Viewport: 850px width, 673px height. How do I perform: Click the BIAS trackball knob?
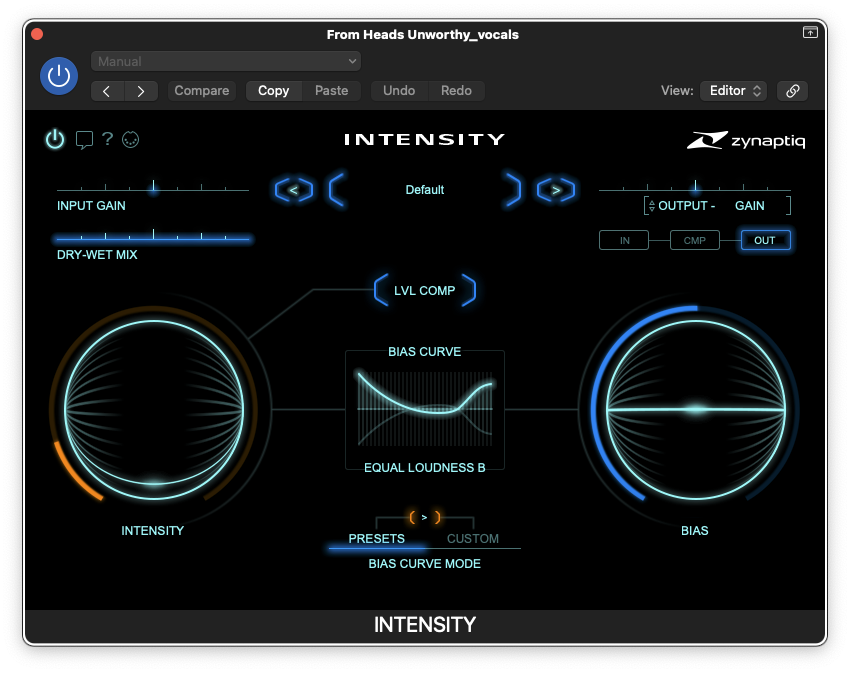tap(696, 410)
